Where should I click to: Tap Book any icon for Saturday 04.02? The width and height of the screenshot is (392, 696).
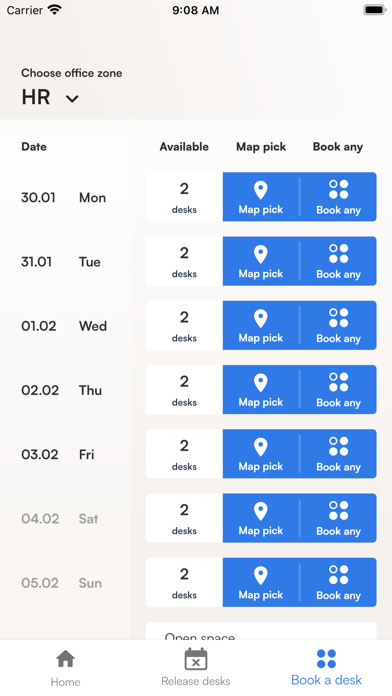[338, 510]
